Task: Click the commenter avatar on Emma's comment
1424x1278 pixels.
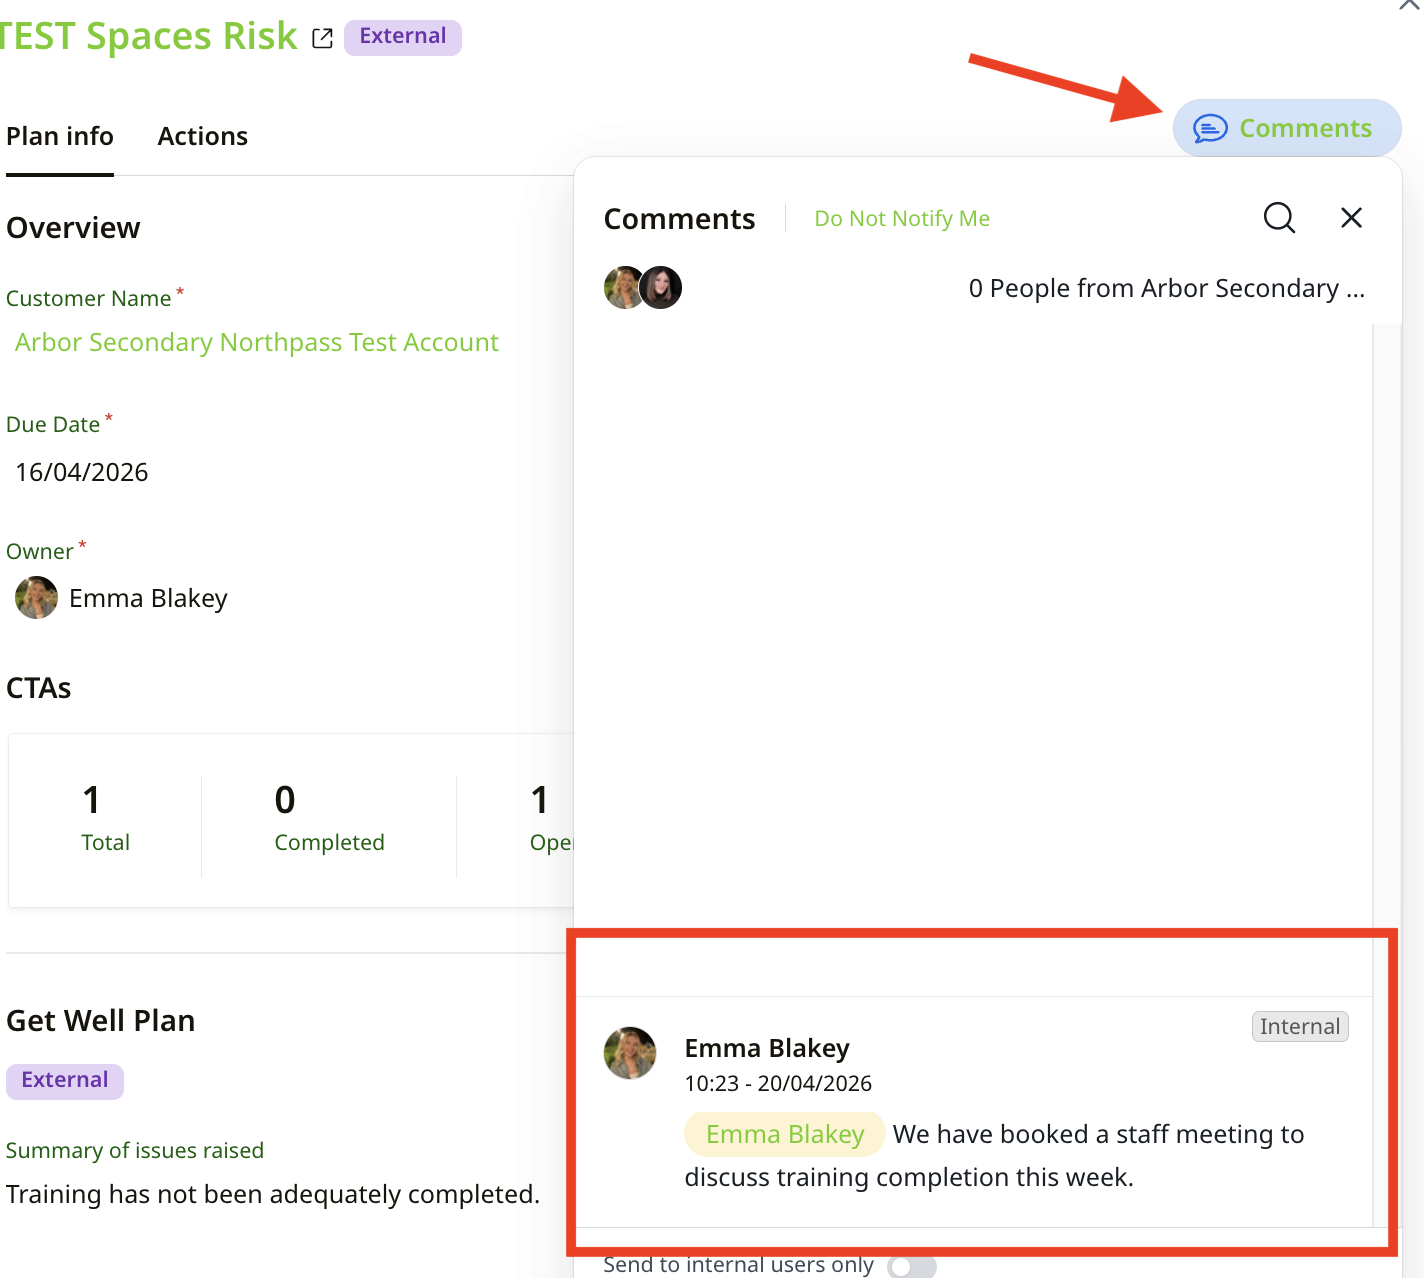Action: point(630,1053)
